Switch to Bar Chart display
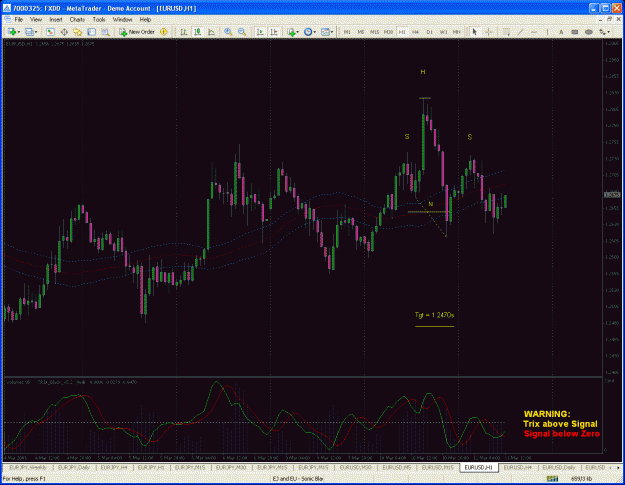This screenshot has height=485, width=625. click(184, 32)
